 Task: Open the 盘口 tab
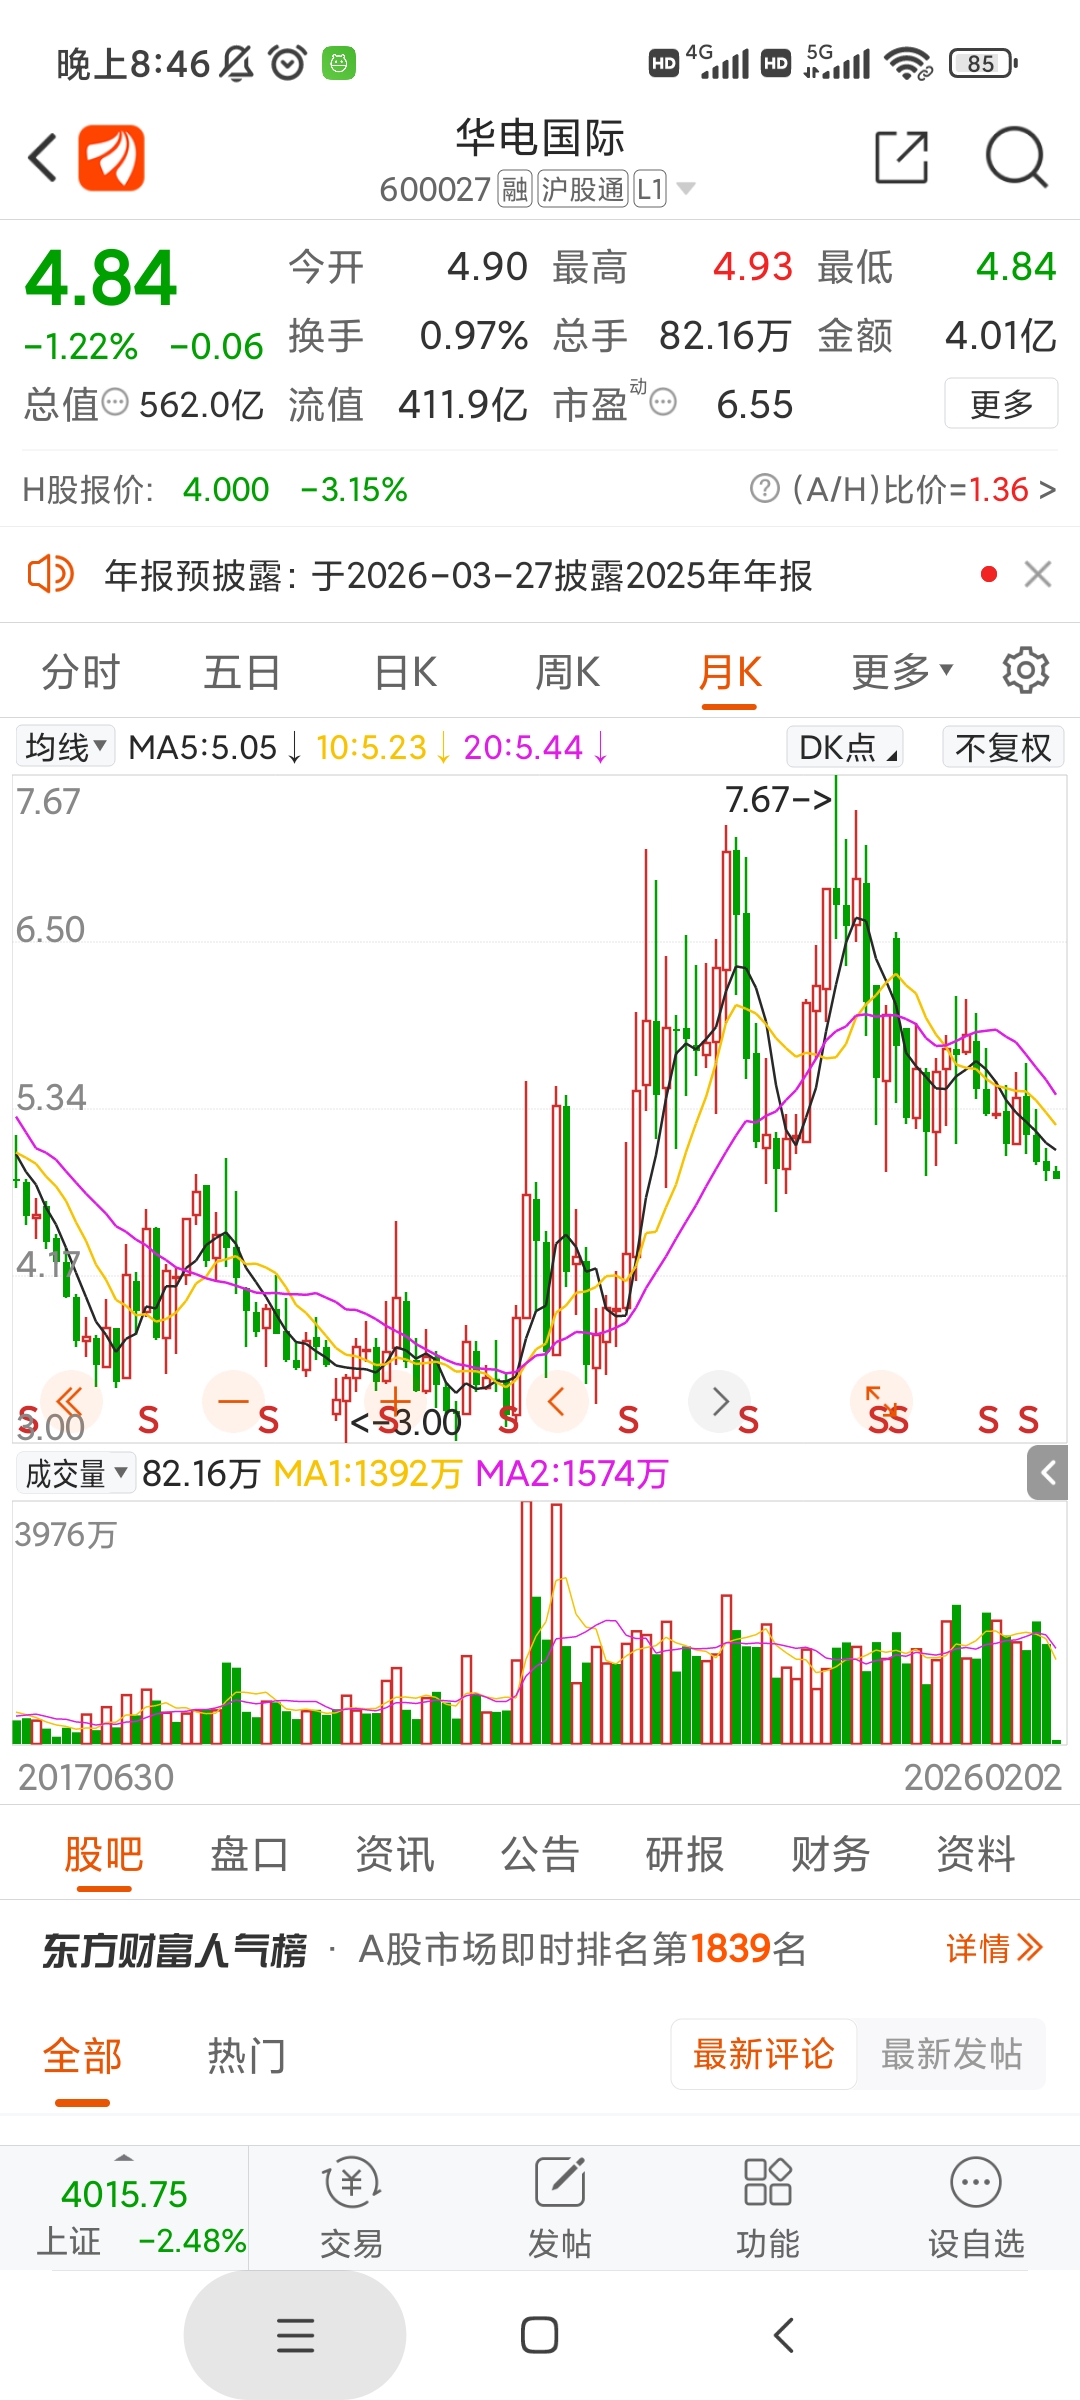(x=249, y=1854)
